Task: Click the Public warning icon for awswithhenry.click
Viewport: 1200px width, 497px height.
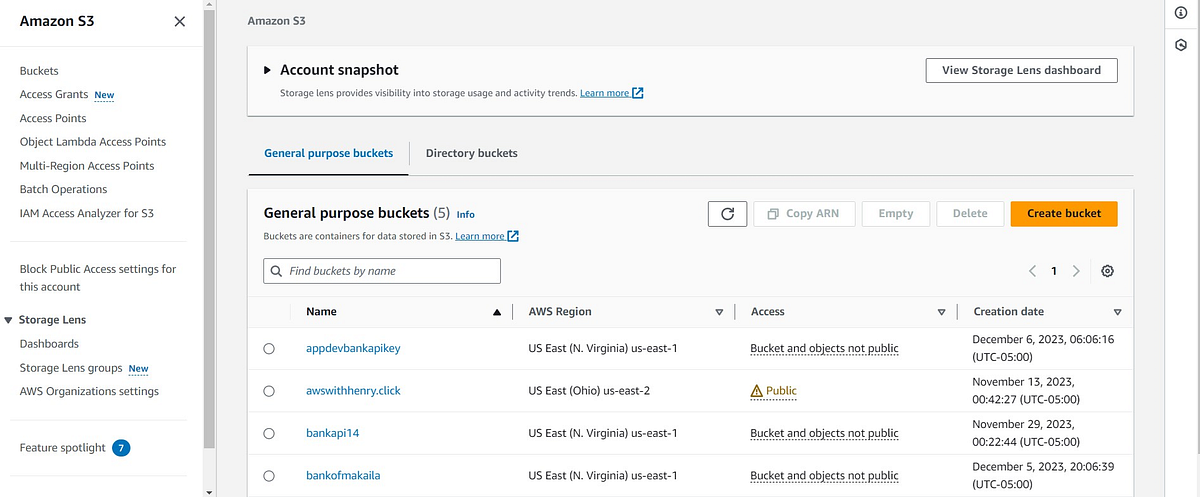Action: [x=756, y=391]
